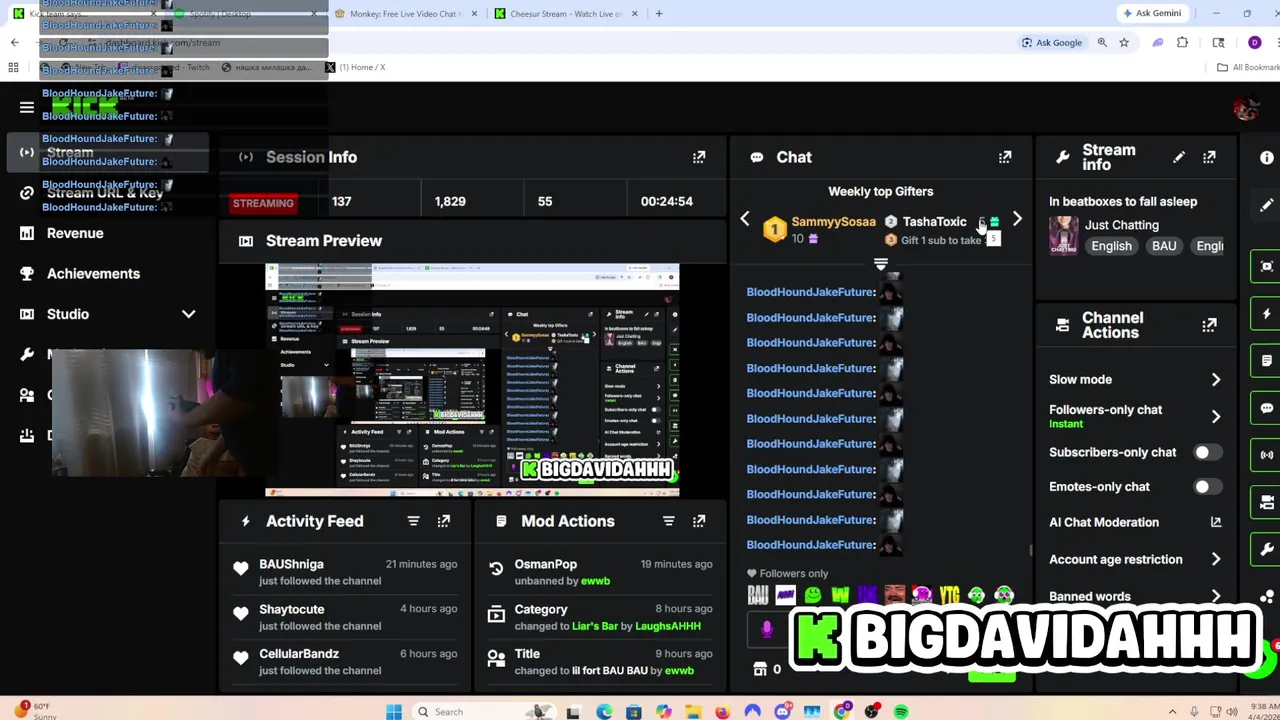Switch to the Monkey Free Live Video Chat tab
1280x720 pixels.
[407, 14]
